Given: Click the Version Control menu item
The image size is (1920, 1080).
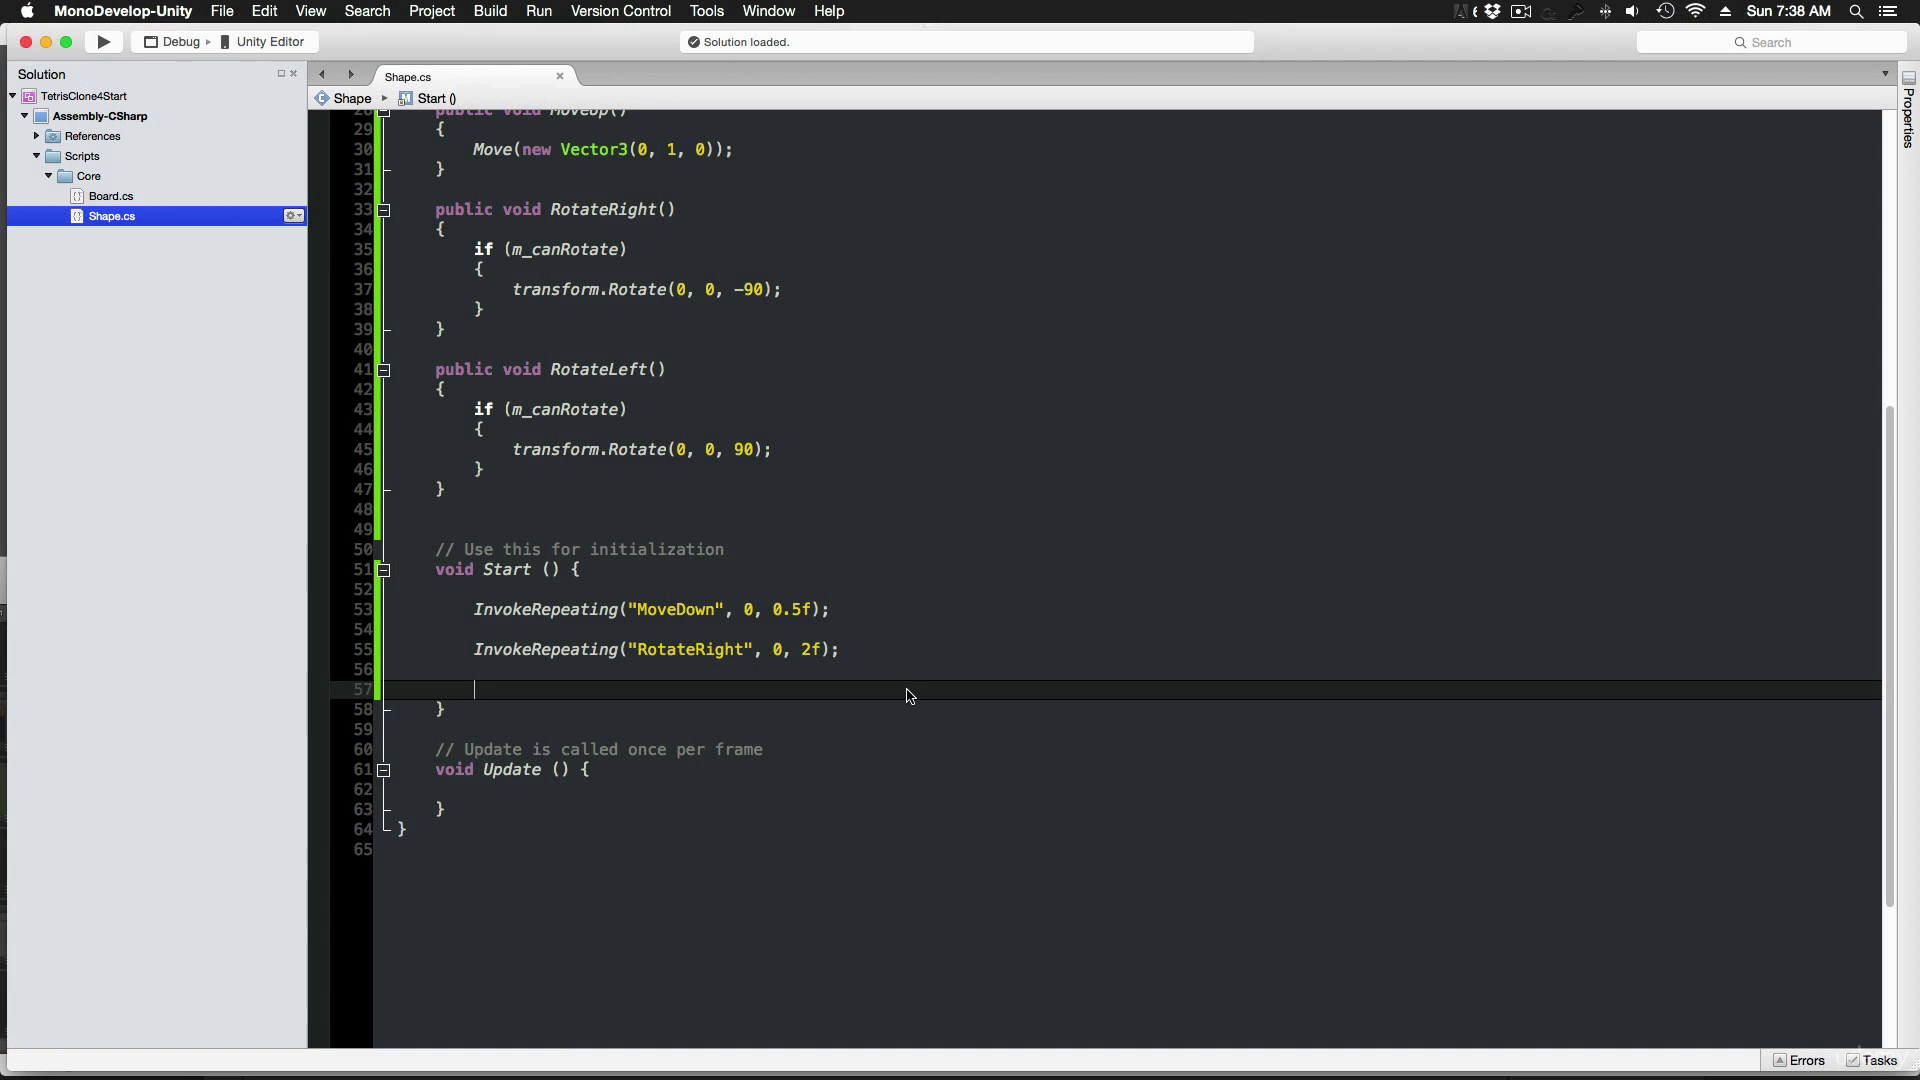Looking at the screenshot, I should pos(620,11).
